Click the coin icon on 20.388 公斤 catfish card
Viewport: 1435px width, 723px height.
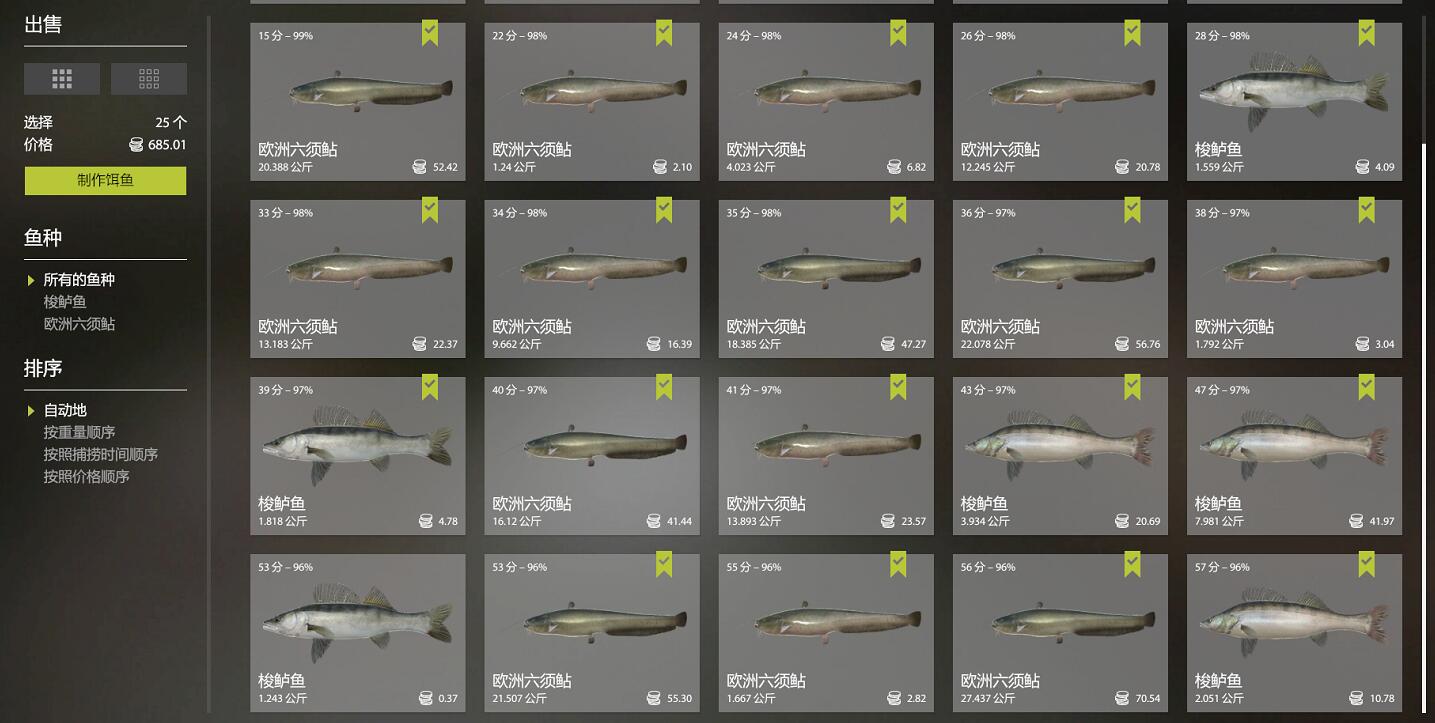tap(420, 167)
